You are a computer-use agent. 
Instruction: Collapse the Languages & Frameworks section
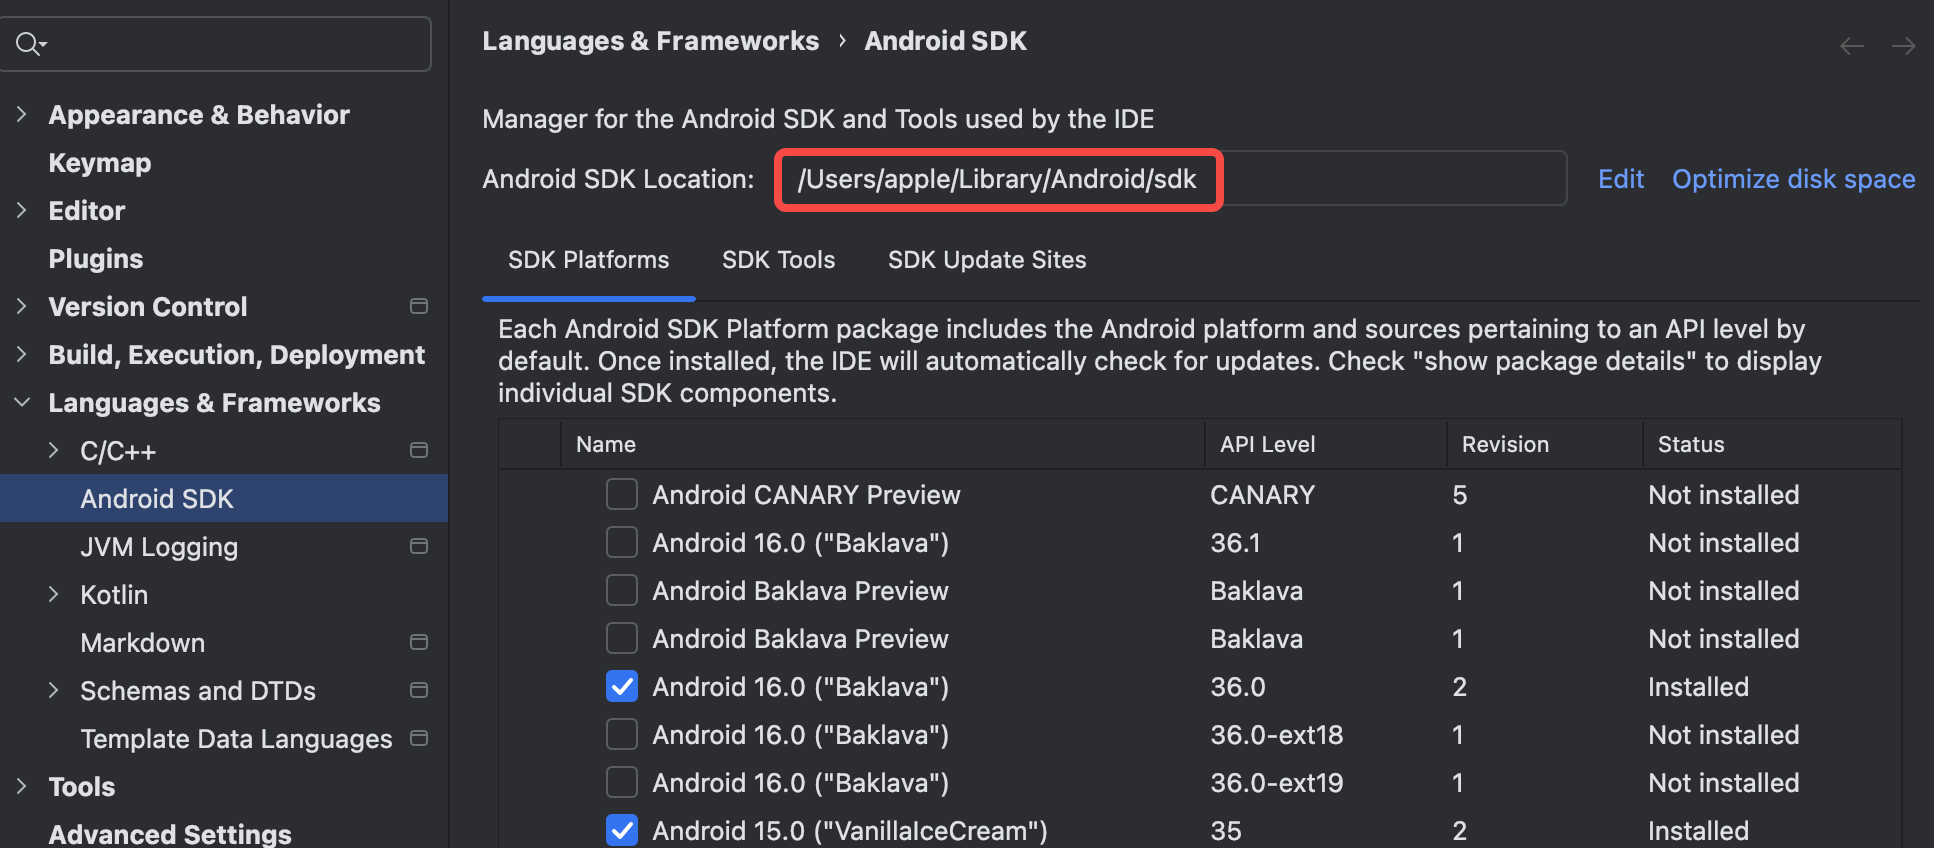pyautogui.click(x=21, y=402)
